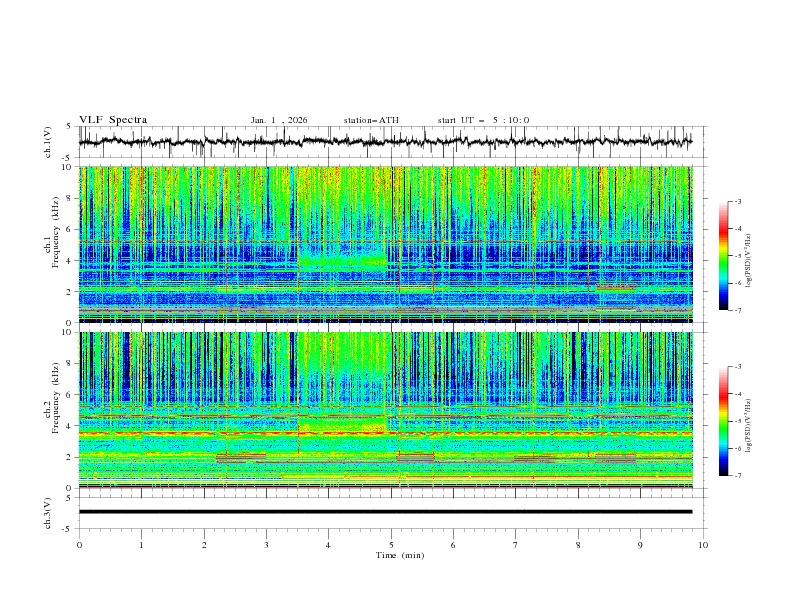This screenshot has height=612, width=792.
Task: Click the 'station=ATH' label
Action: click(x=371, y=120)
